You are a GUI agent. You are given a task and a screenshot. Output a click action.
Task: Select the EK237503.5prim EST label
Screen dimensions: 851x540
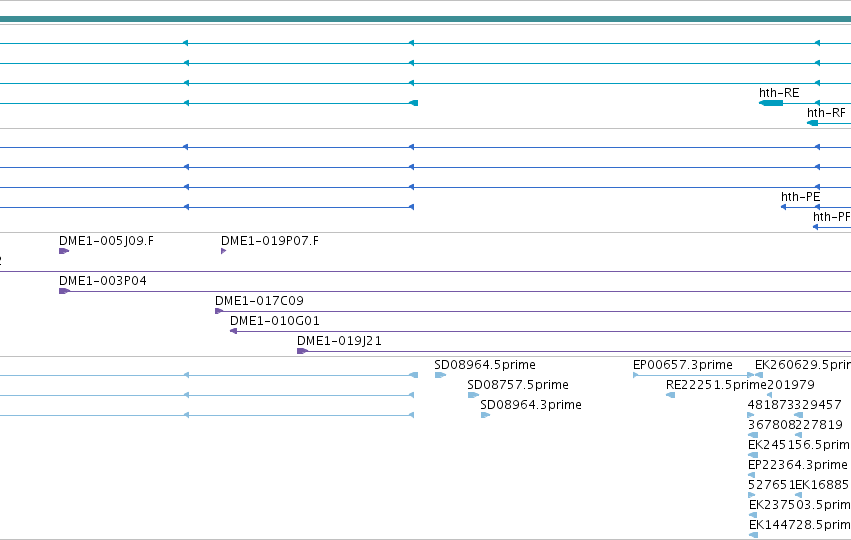[799, 505]
